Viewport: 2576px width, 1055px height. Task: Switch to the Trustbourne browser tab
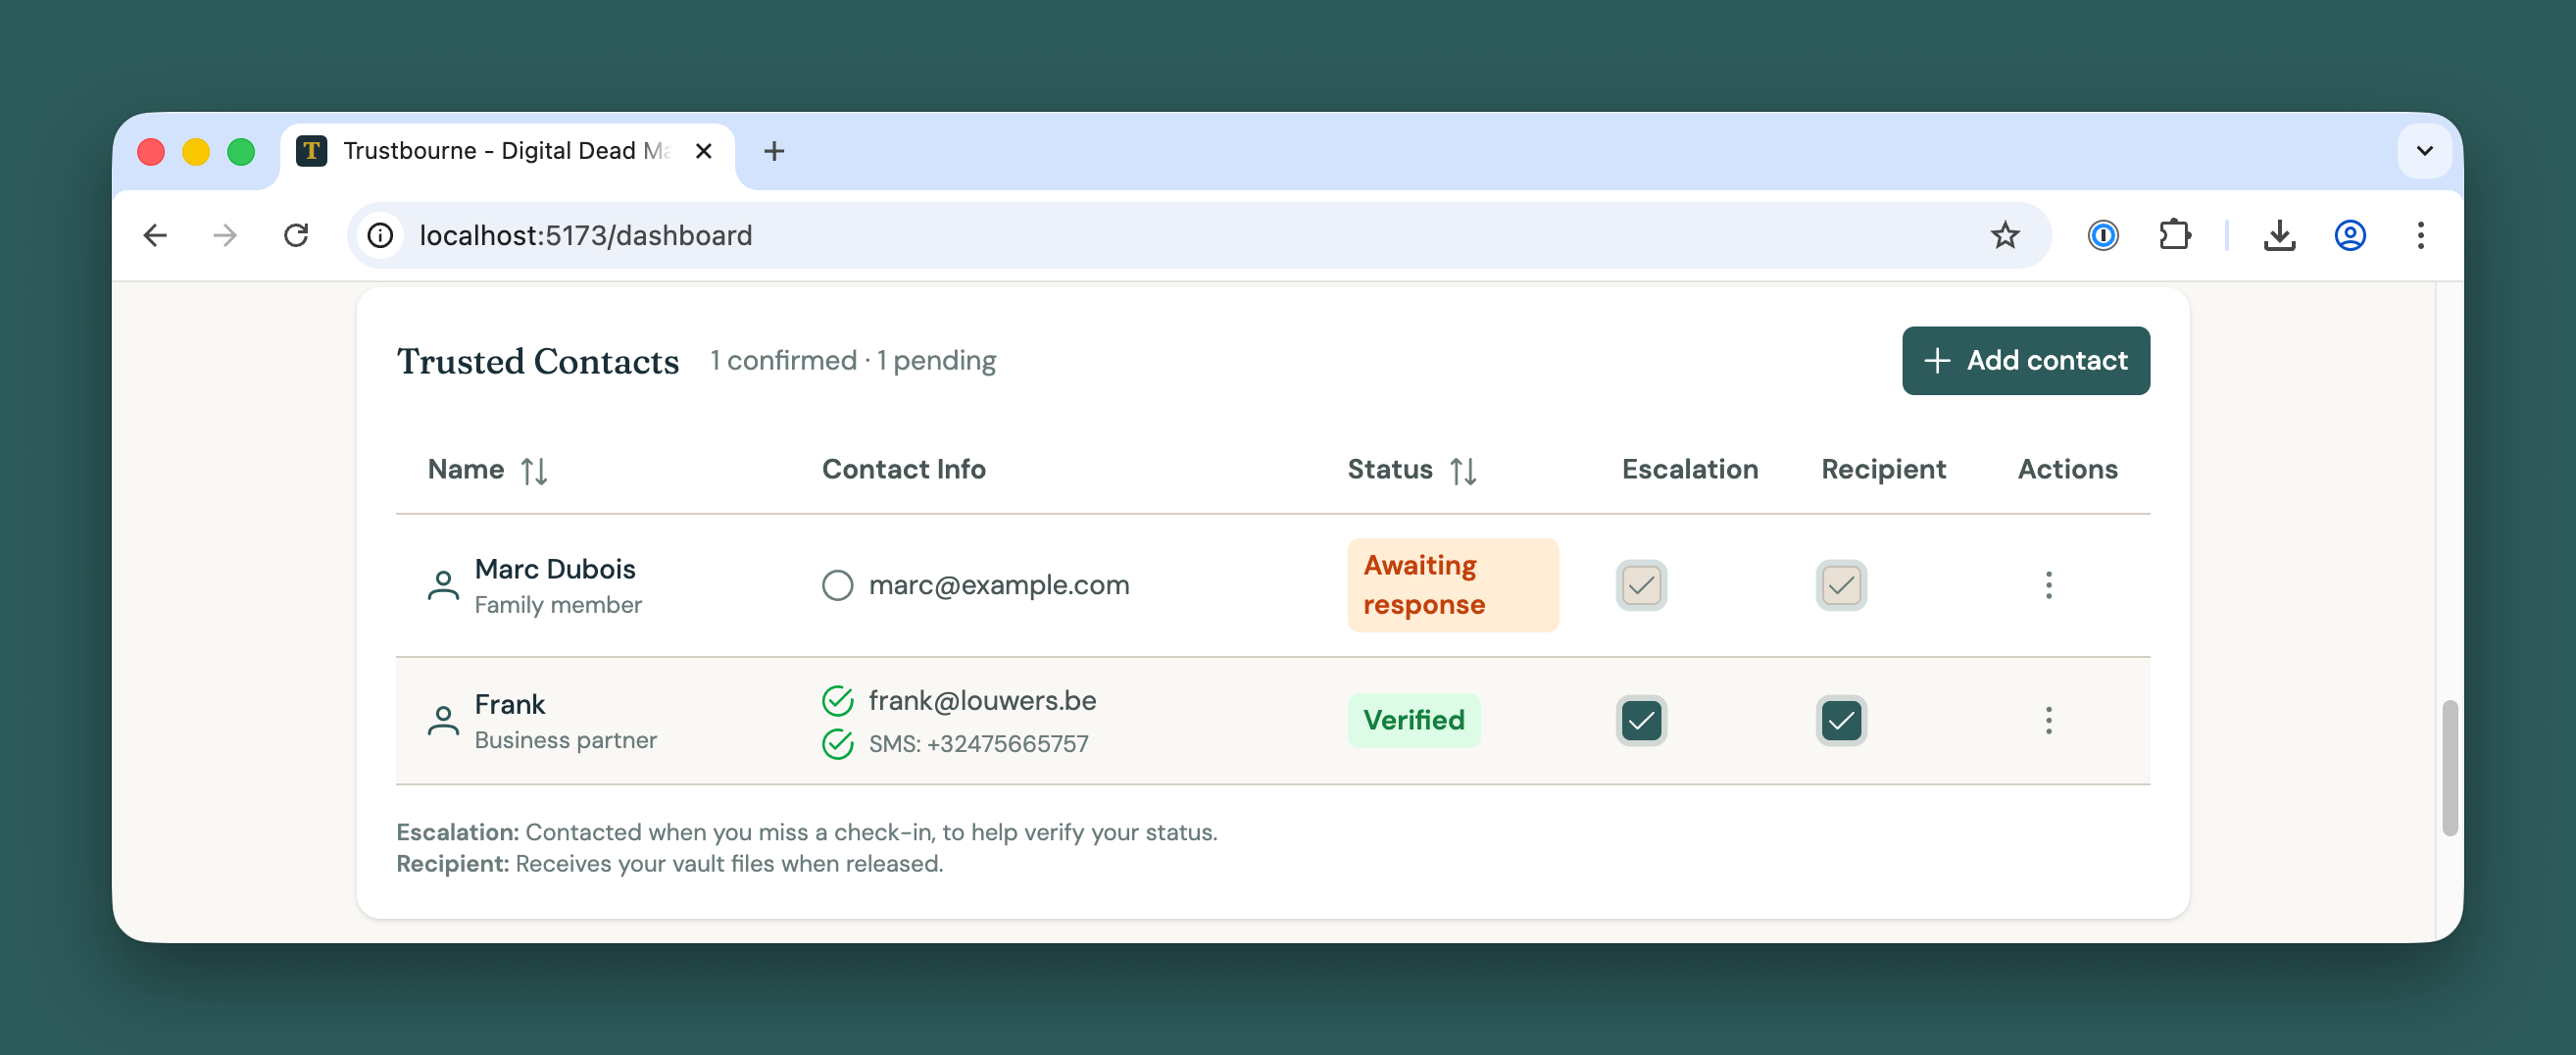pos(490,150)
